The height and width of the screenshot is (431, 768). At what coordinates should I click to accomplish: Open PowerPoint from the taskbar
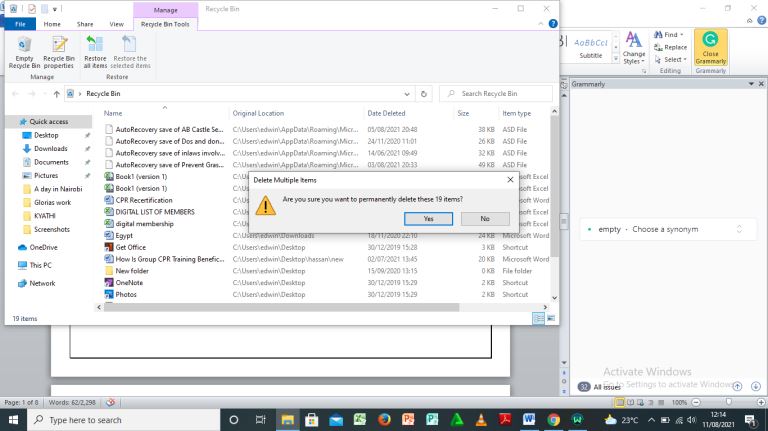(x=408, y=420)
